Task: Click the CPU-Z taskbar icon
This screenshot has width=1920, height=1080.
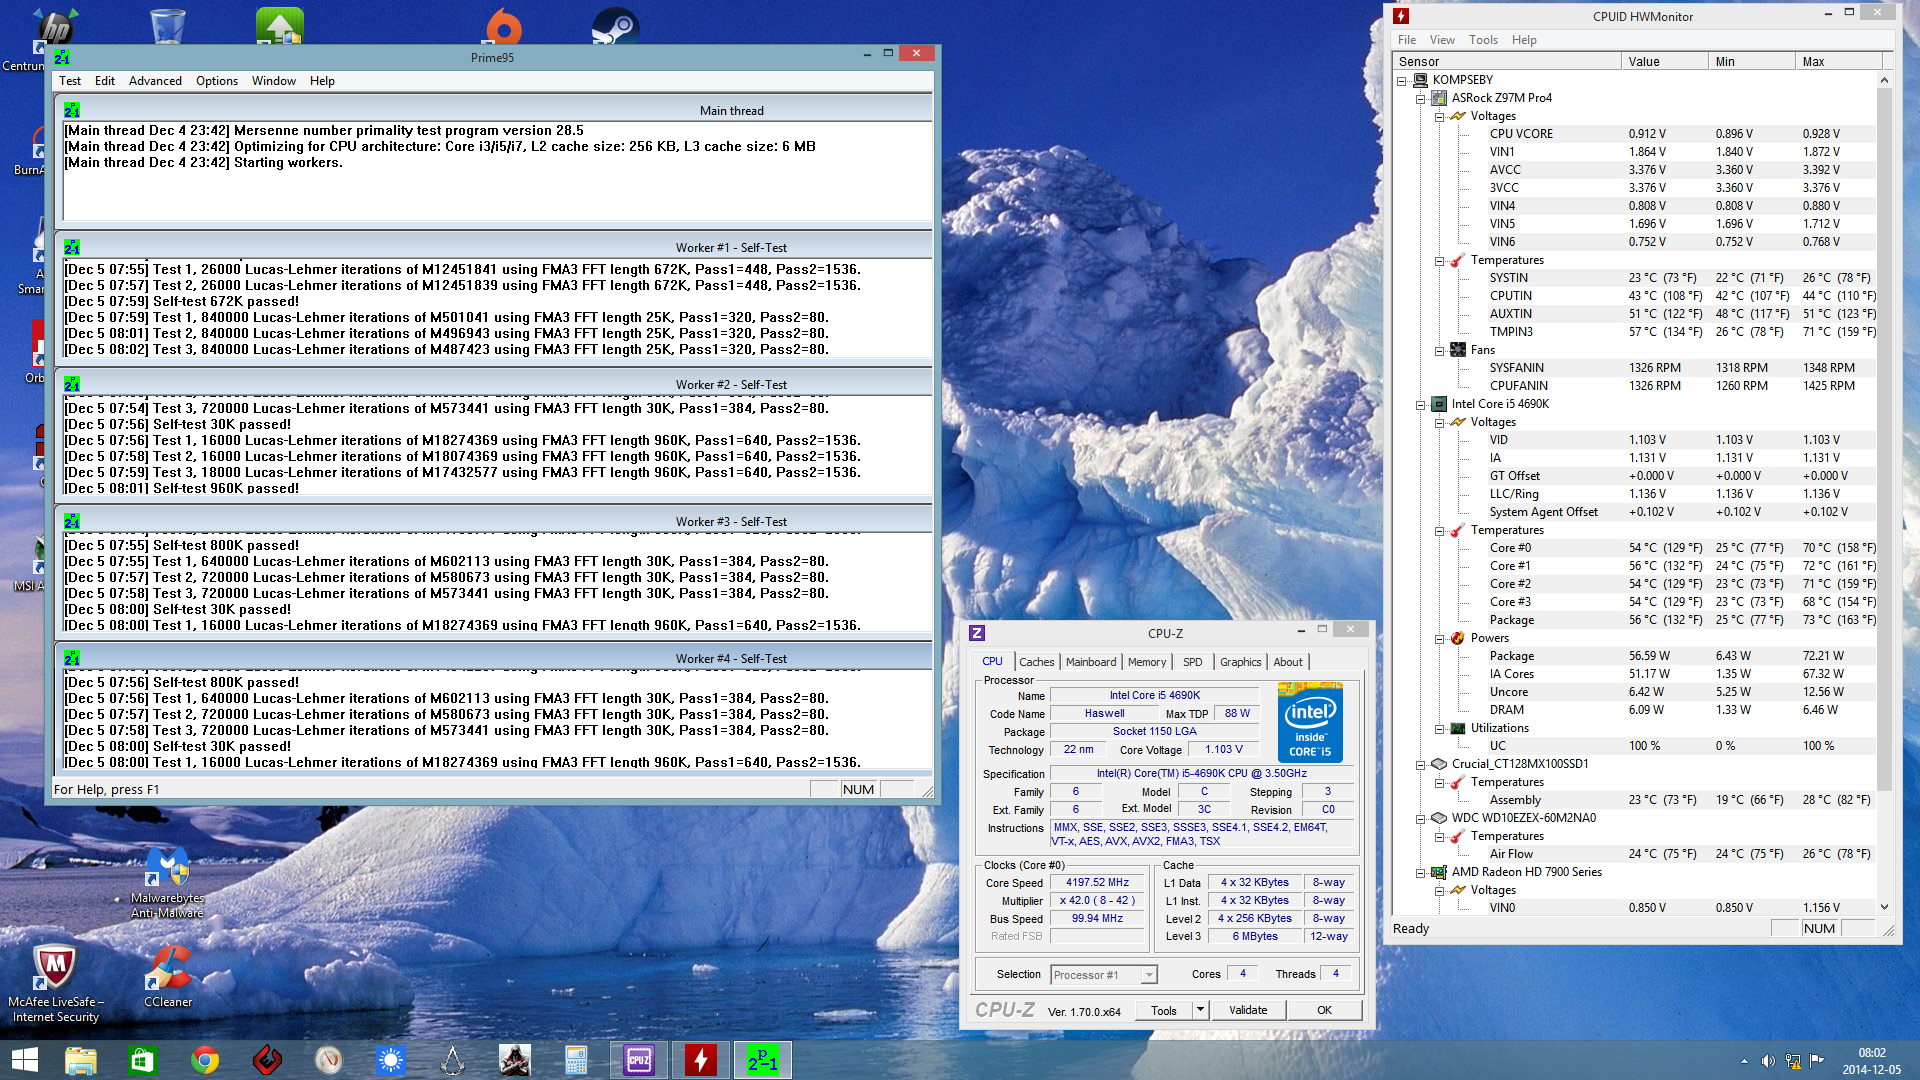Action: (639, 1060)
